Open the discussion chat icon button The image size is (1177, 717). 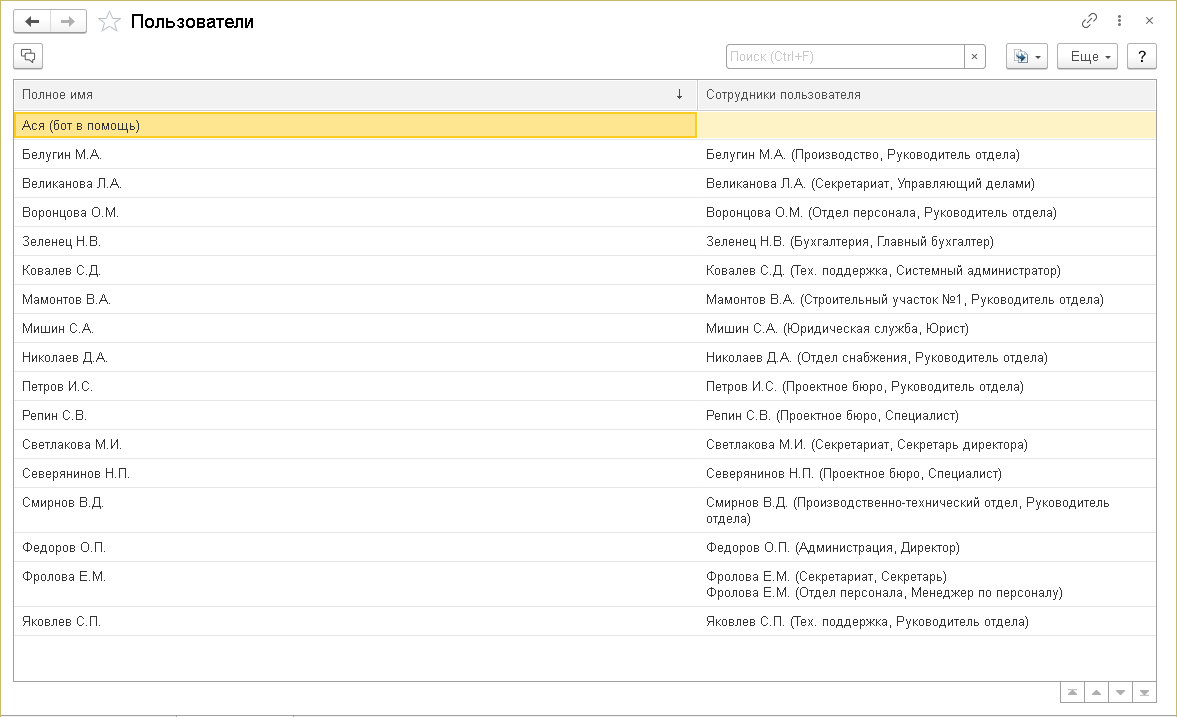(x=28, y=56)
